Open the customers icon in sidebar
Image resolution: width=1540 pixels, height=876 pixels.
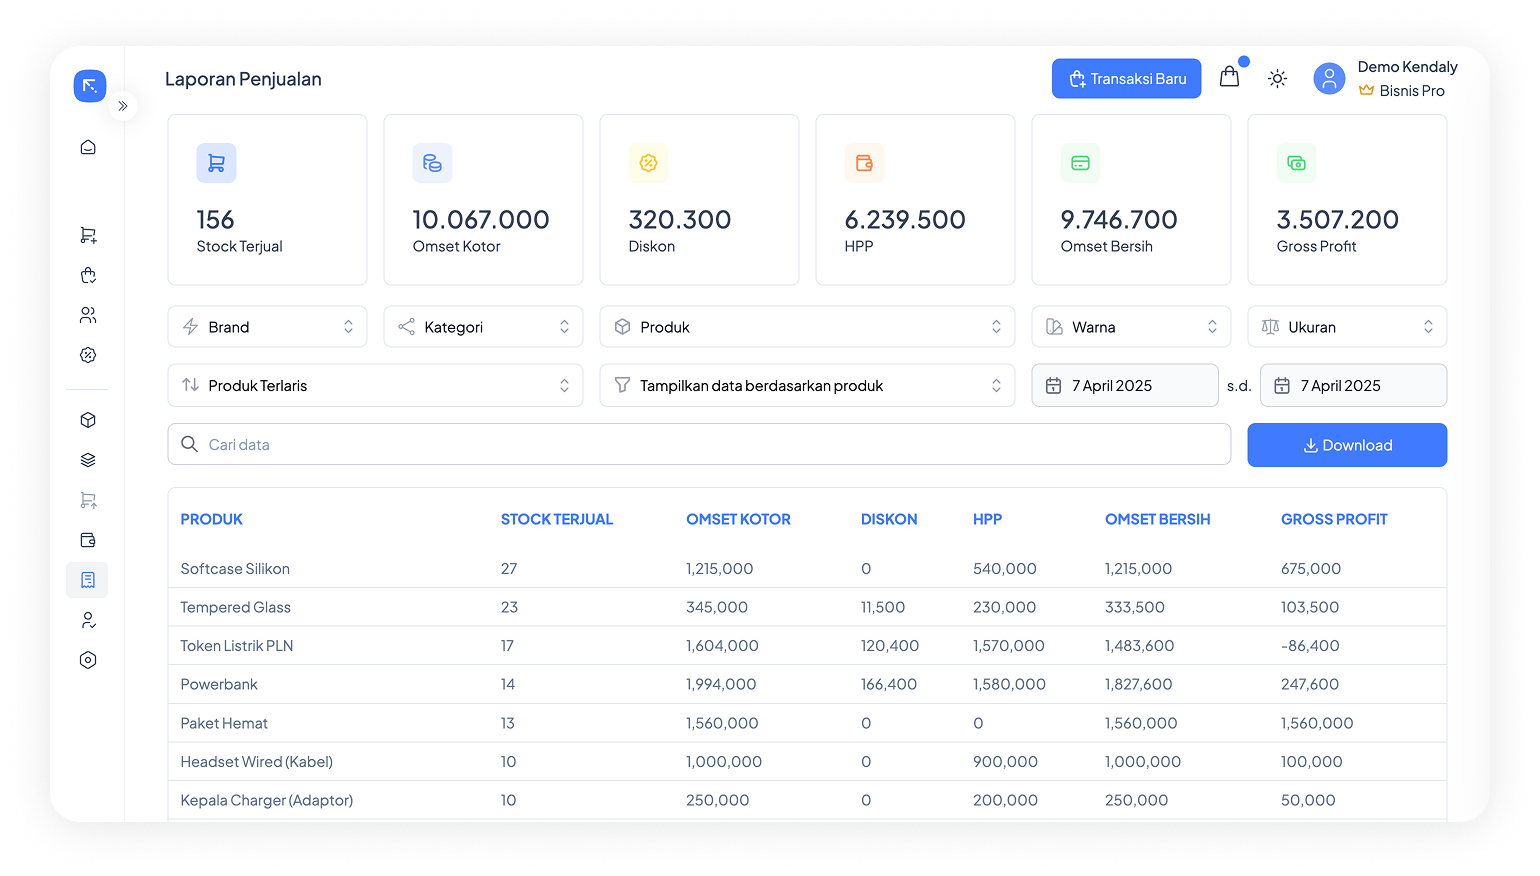click(88, 315)
